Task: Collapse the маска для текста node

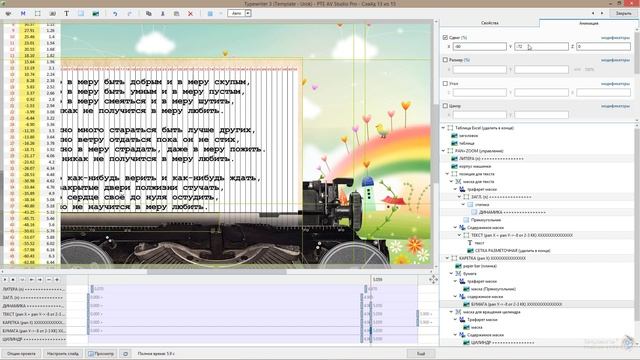Action: tap(451, 181)
